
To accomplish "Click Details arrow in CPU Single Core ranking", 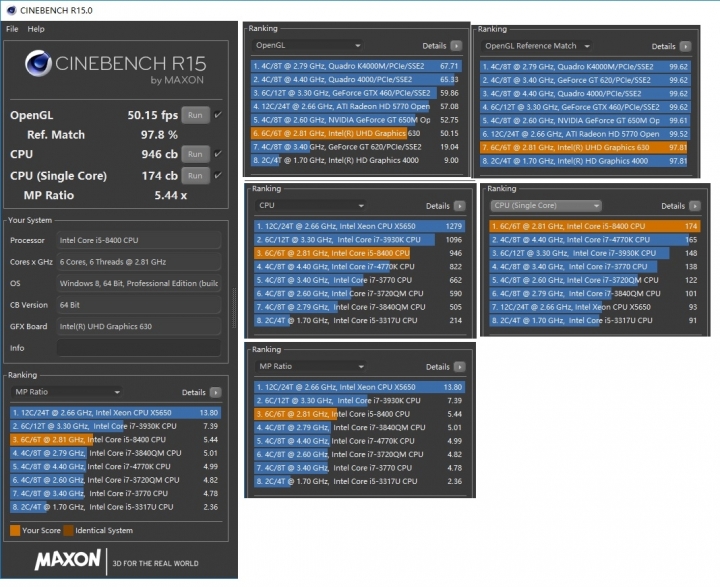I will (x=695, y=206).
